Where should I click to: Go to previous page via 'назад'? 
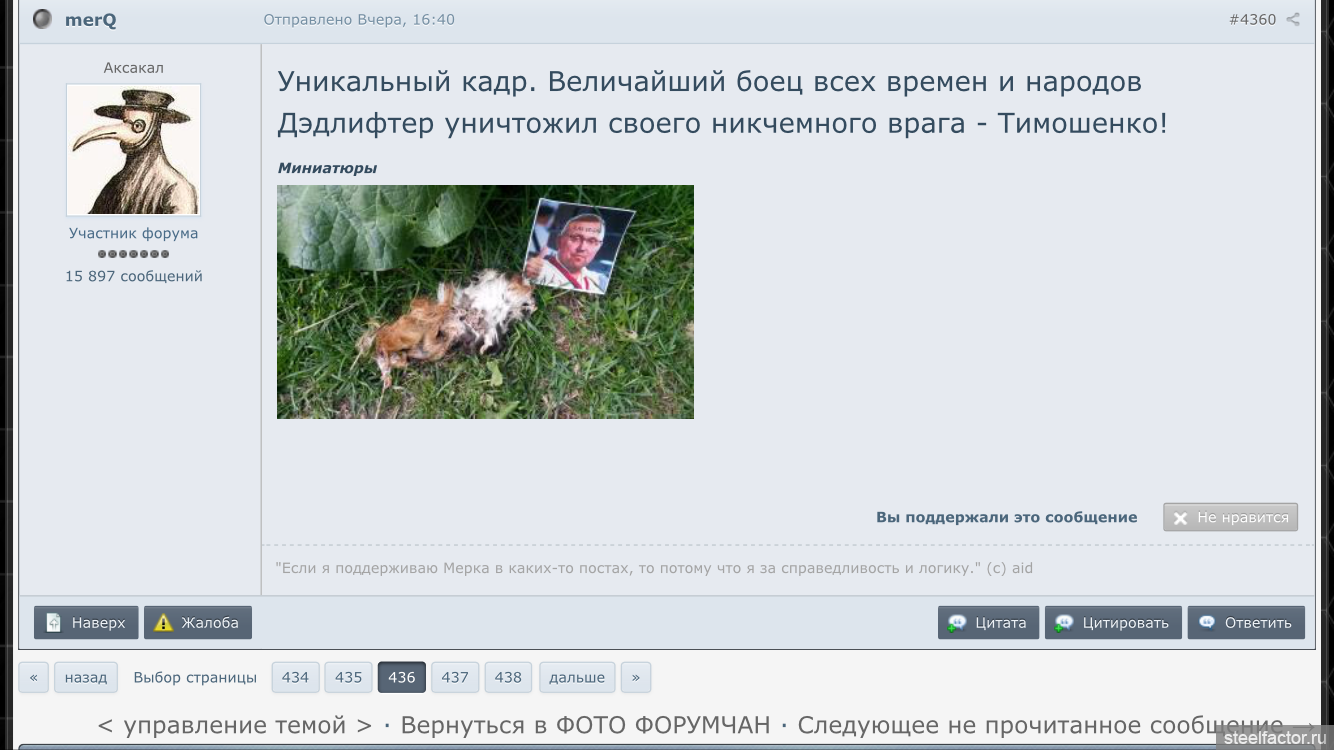click(86, 677)
